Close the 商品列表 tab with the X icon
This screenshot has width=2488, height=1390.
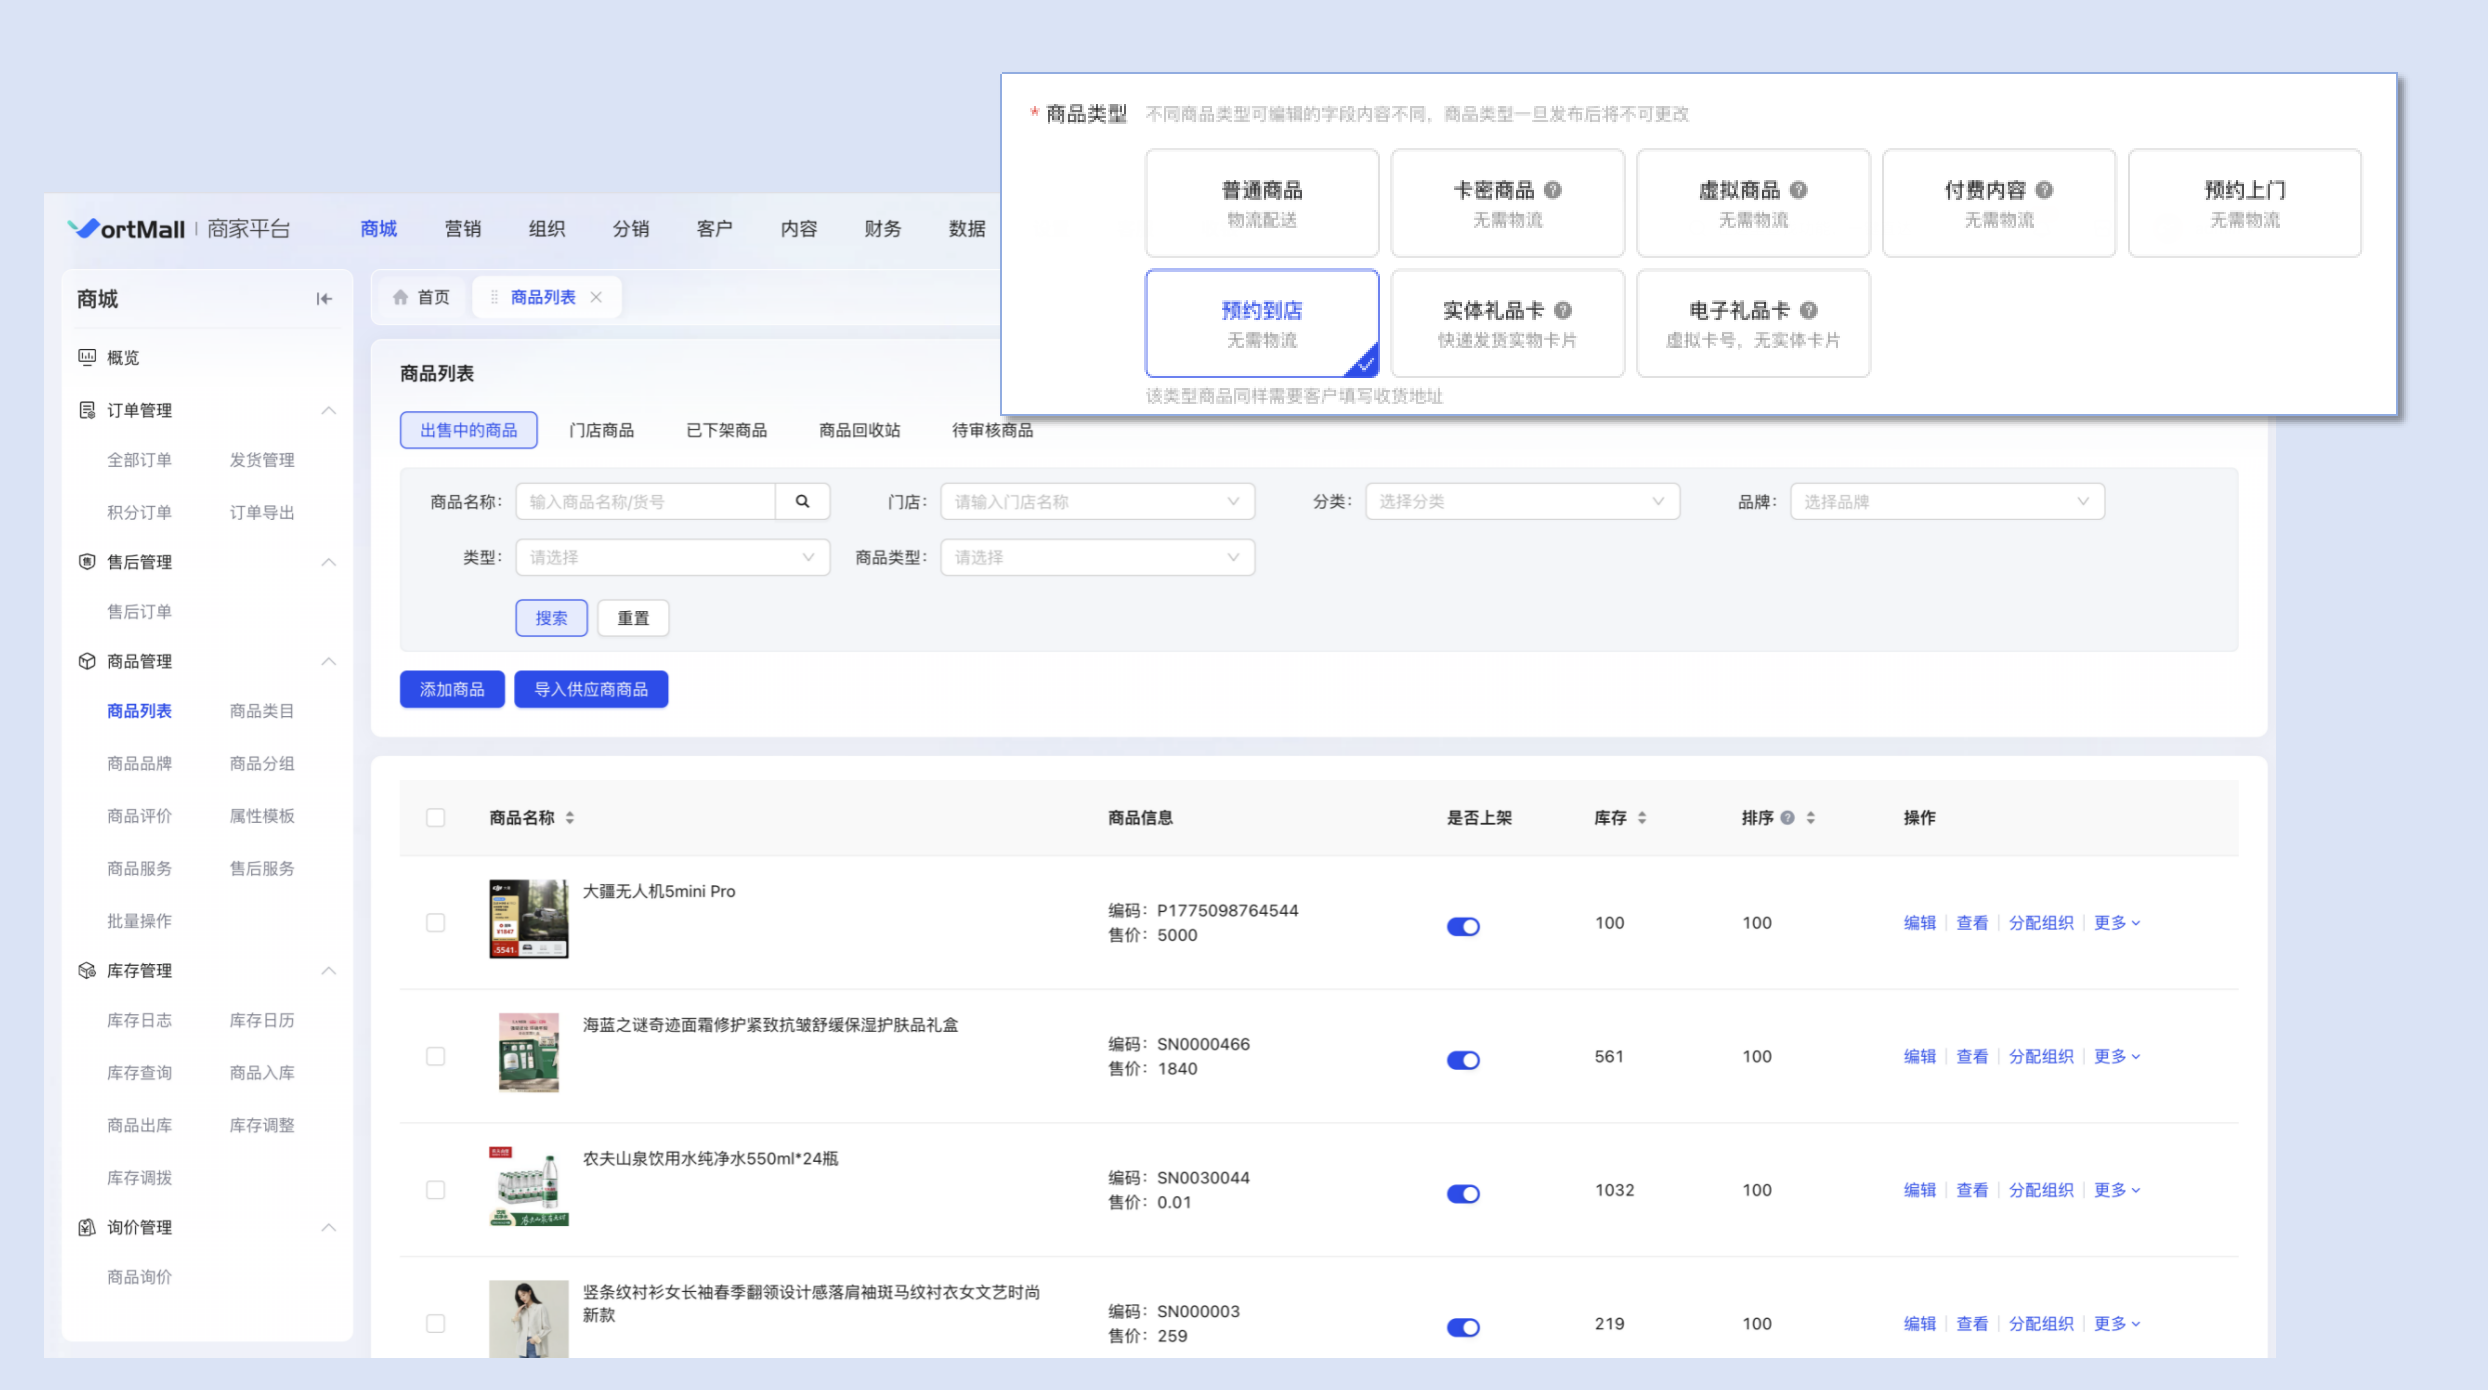tap(596, 297)
